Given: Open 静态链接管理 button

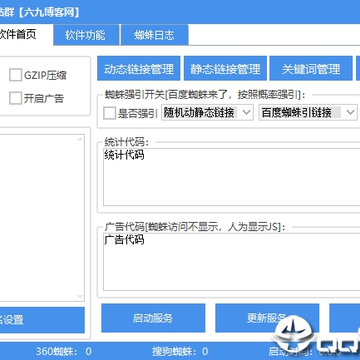Looking at the screenshot, I should tap(225, 68).
